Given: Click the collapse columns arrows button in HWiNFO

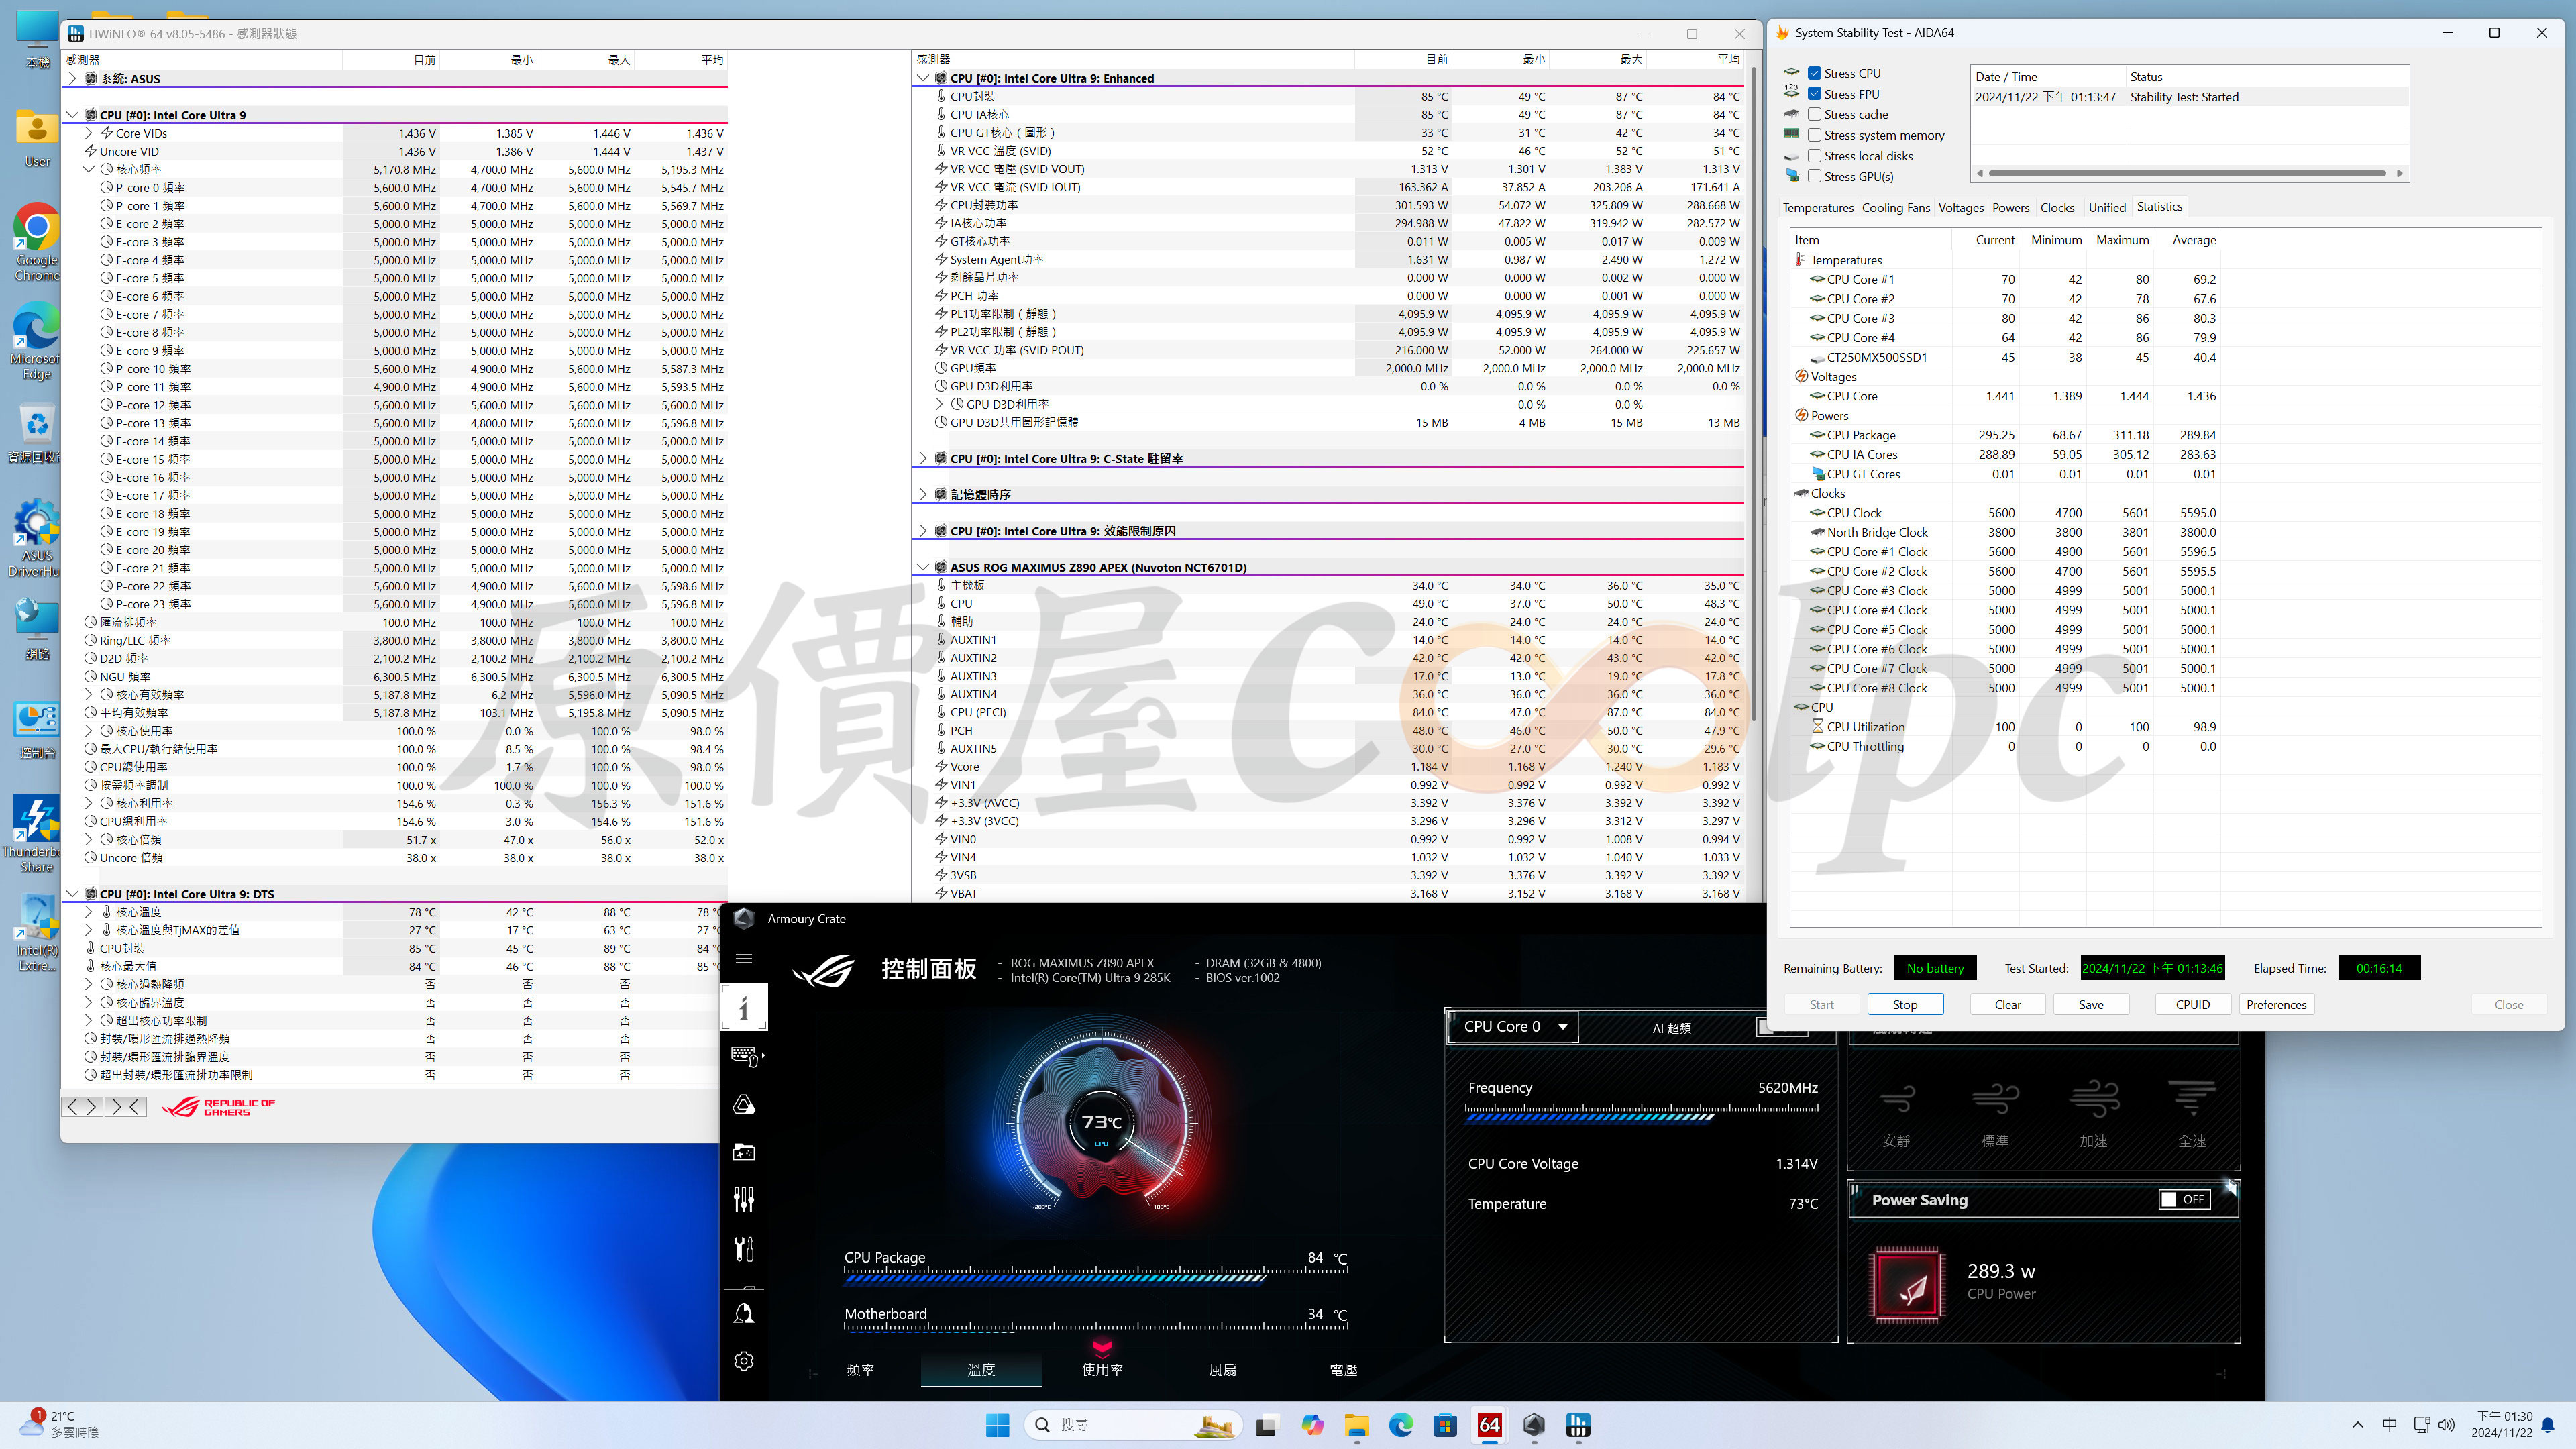Looking at the screenshot, I should [x=126, y=1106].
